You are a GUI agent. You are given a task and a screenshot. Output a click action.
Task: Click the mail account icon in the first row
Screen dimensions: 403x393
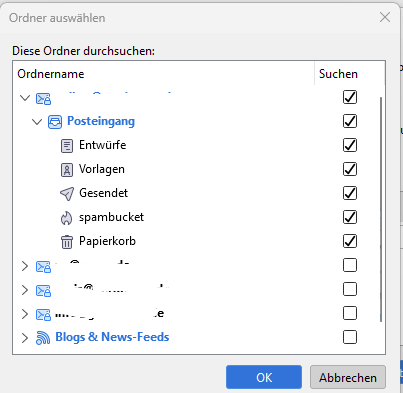click(43, 98)
